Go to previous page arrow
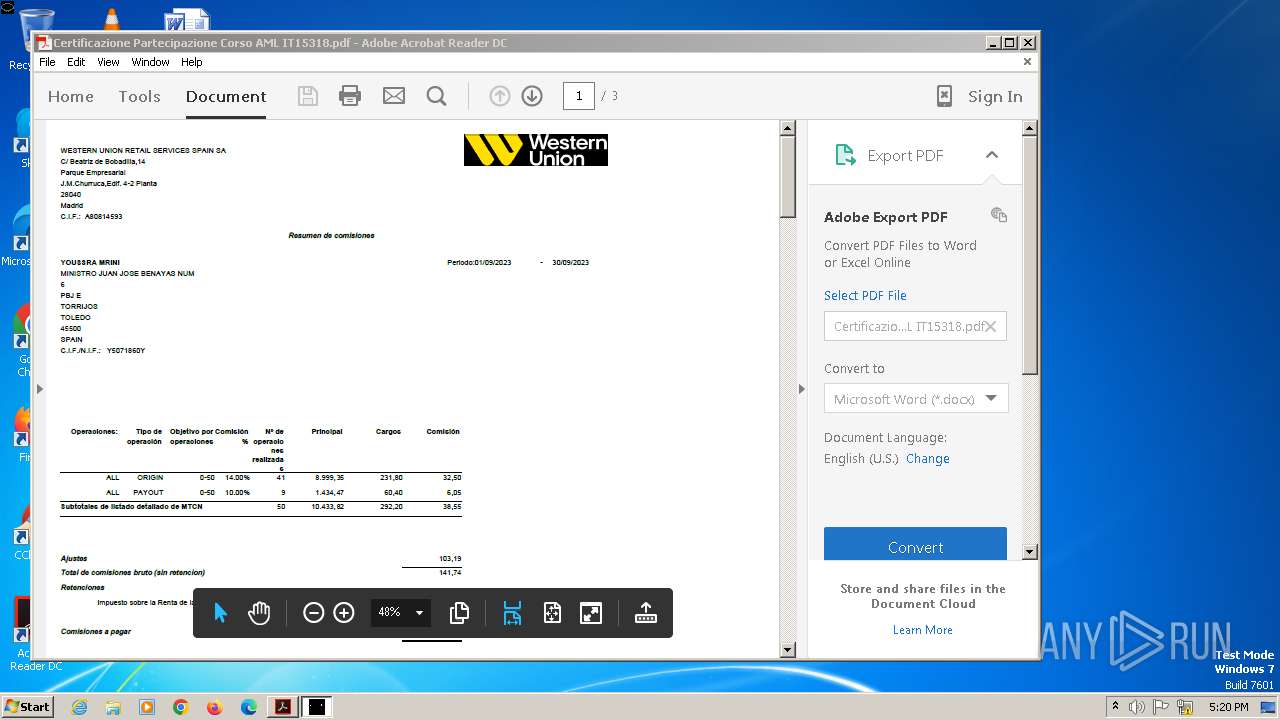1280x720 pixels. tap(500, 96)
